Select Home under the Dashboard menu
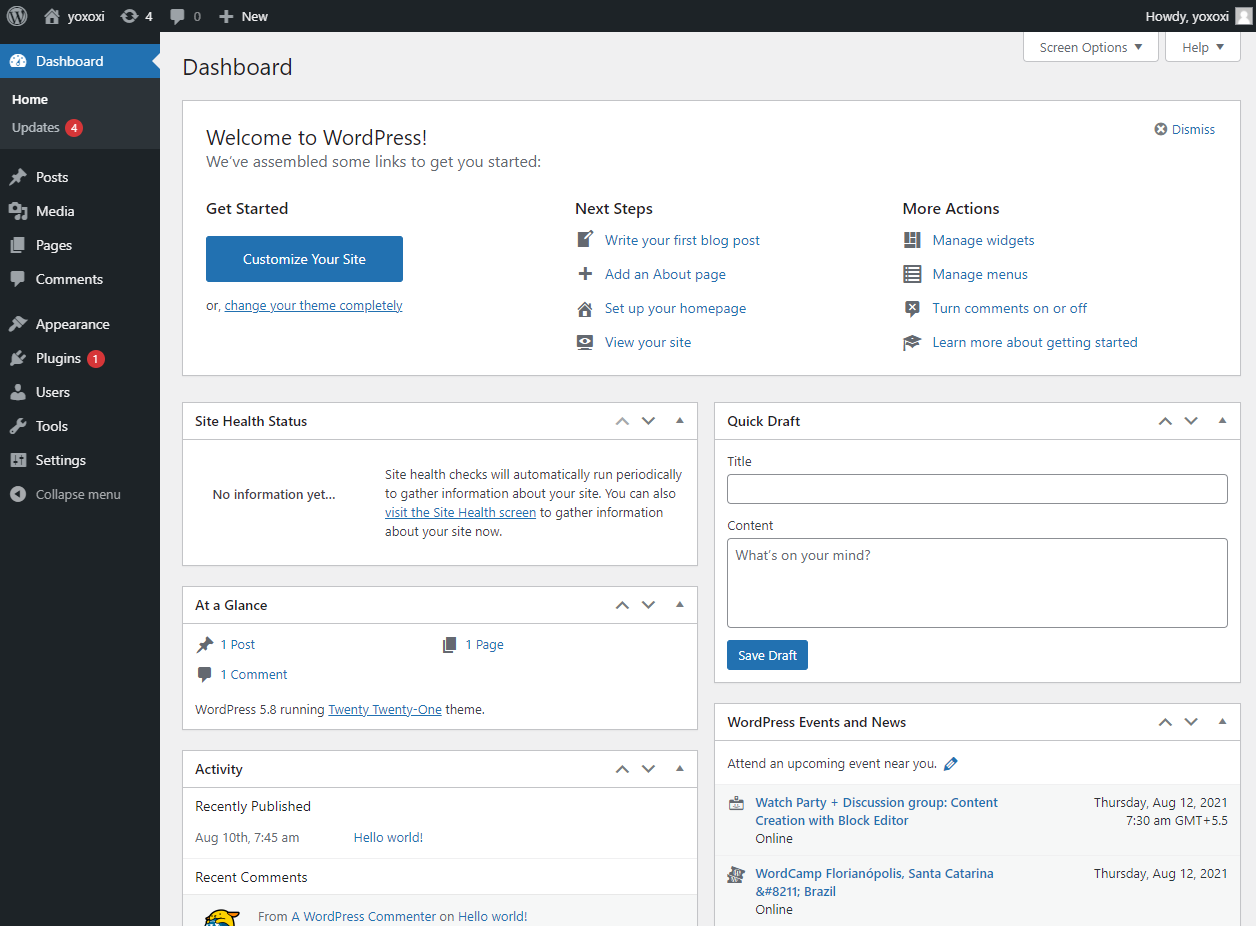The width and height of the screenshot is (1256, 926). pos(30,99)
